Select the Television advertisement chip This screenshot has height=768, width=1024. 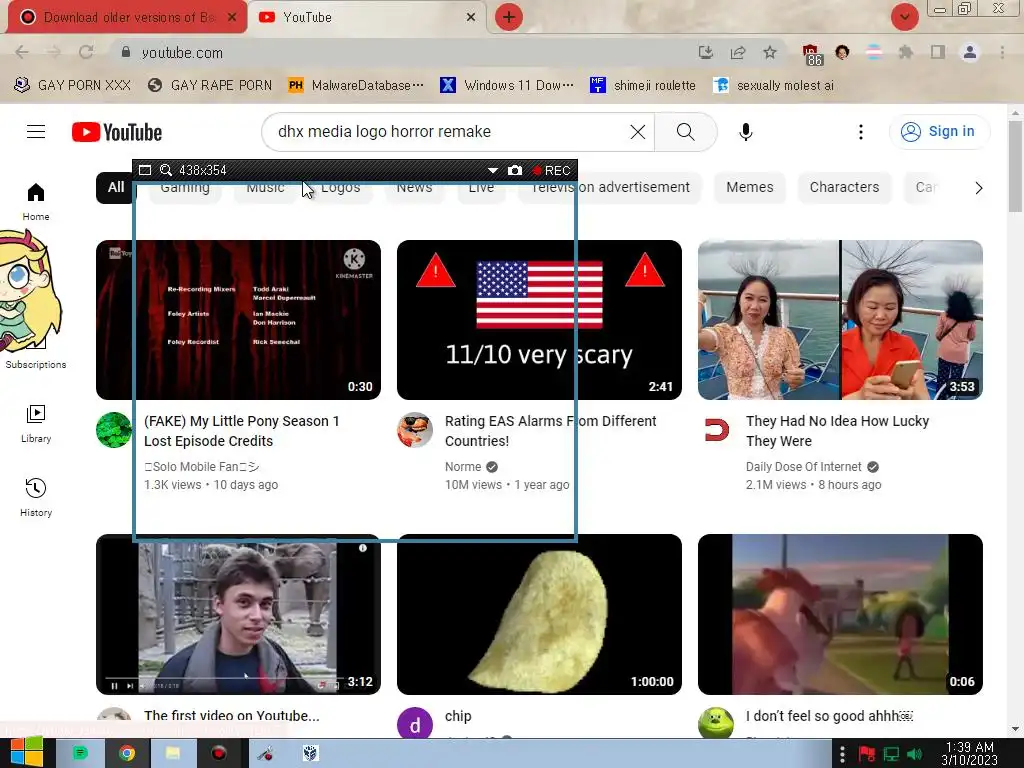coord(611,187)
